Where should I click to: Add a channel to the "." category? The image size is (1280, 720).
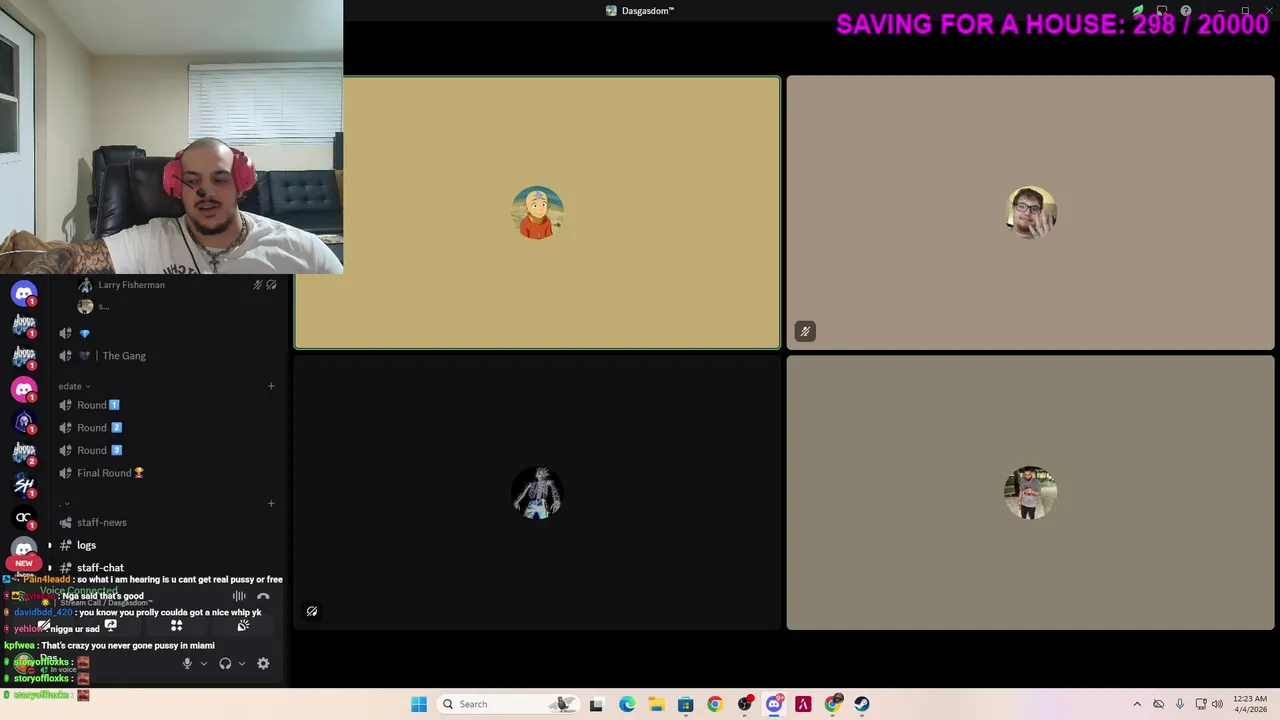pos(271,504)
